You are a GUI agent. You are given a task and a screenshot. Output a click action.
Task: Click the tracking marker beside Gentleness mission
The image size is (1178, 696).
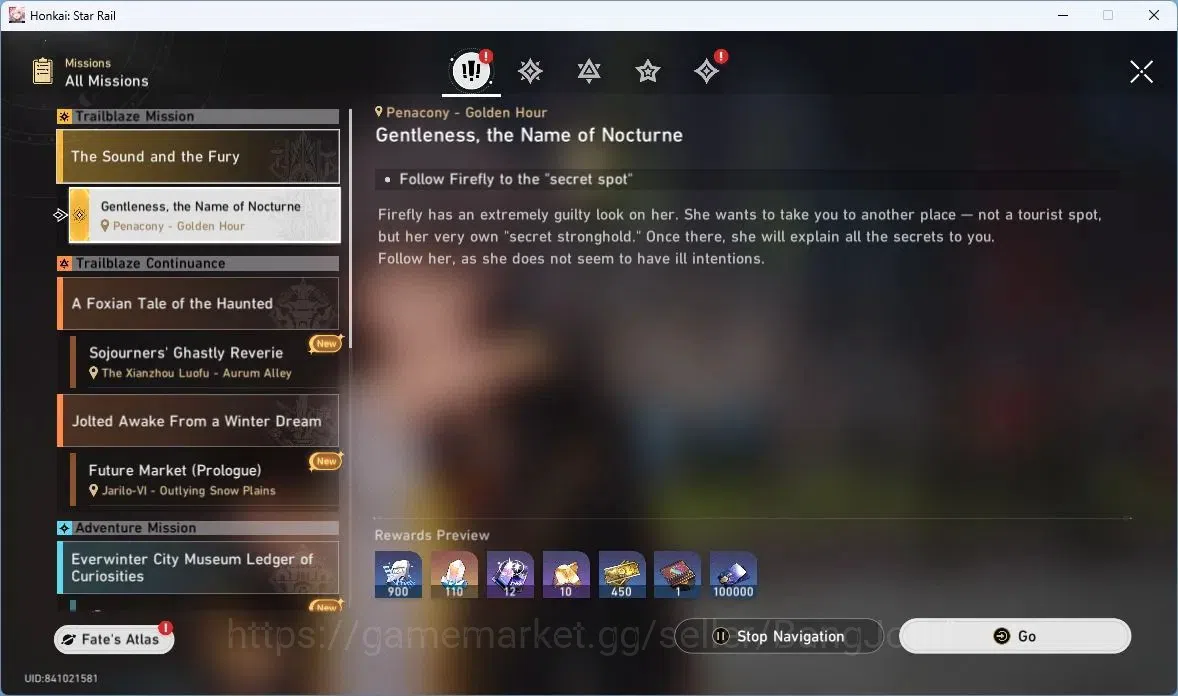[x=60, y=216]
